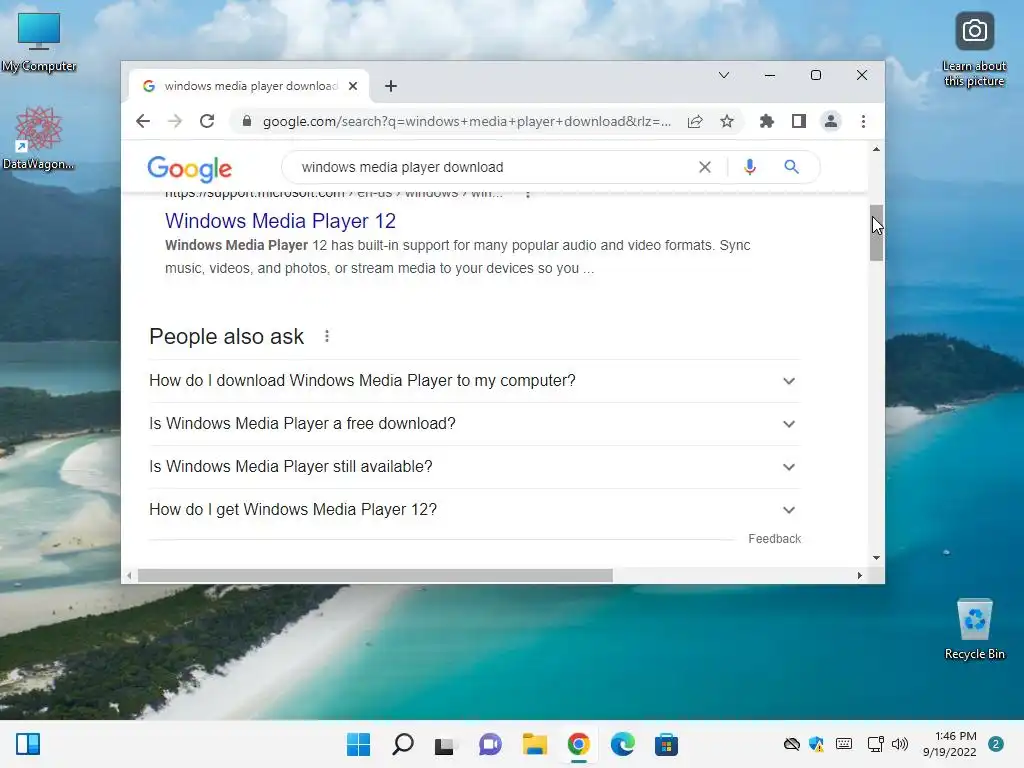
Task: Click the Google logo
Action: pyautogui.click(x=189, y=168)
